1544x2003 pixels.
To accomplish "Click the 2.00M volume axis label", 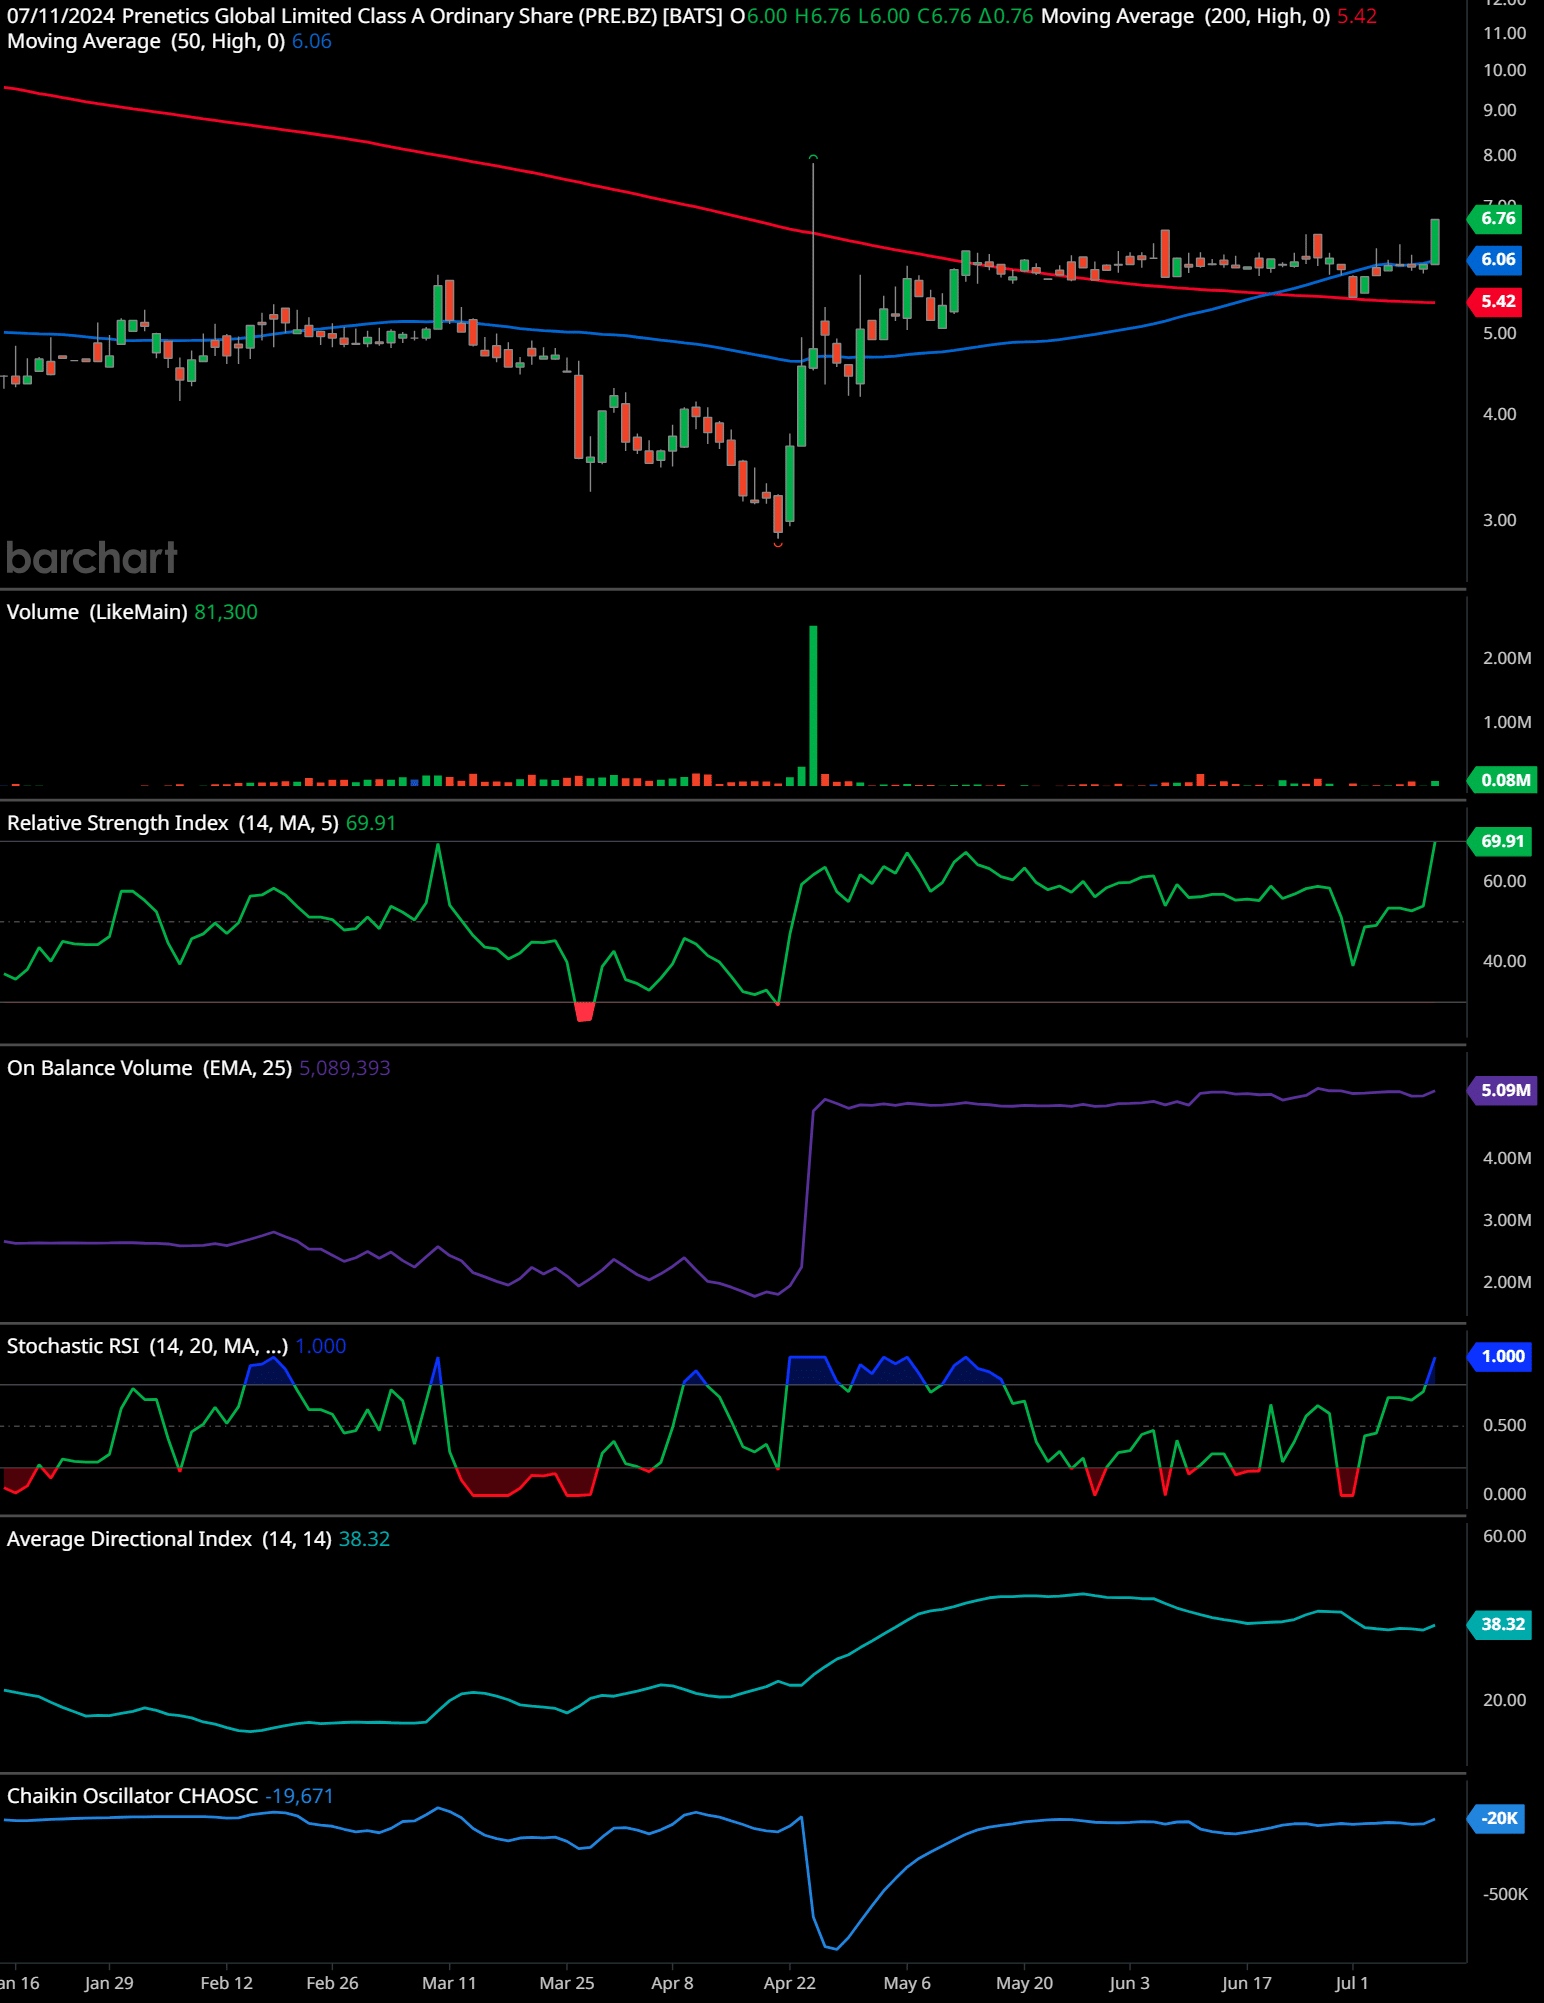I will (x=1507, y=658).
